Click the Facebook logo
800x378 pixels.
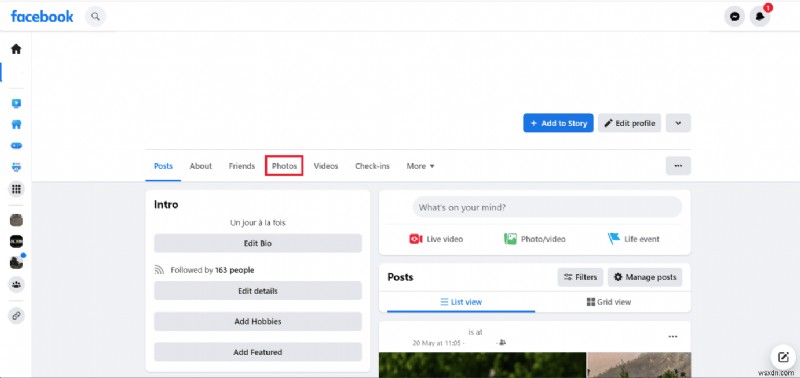[42, 16]
